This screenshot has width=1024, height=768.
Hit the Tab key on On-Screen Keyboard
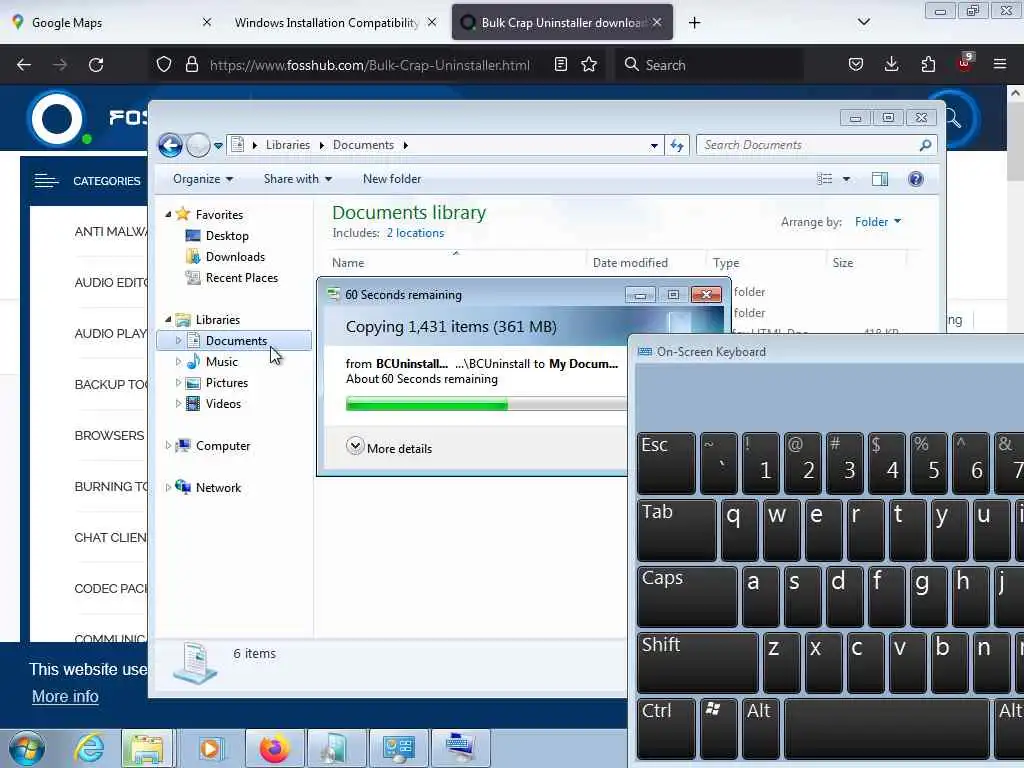tap(676, 529)
